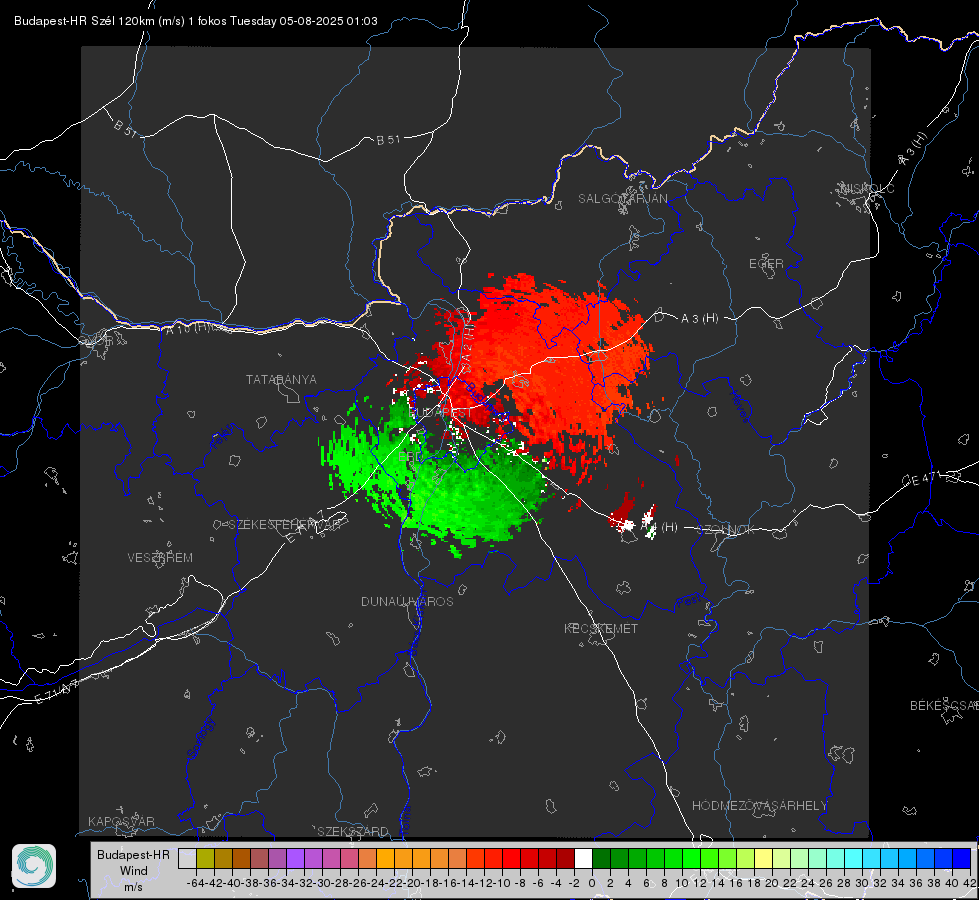Click the swirl logo icon beside the legend

[x=34, y=866]
